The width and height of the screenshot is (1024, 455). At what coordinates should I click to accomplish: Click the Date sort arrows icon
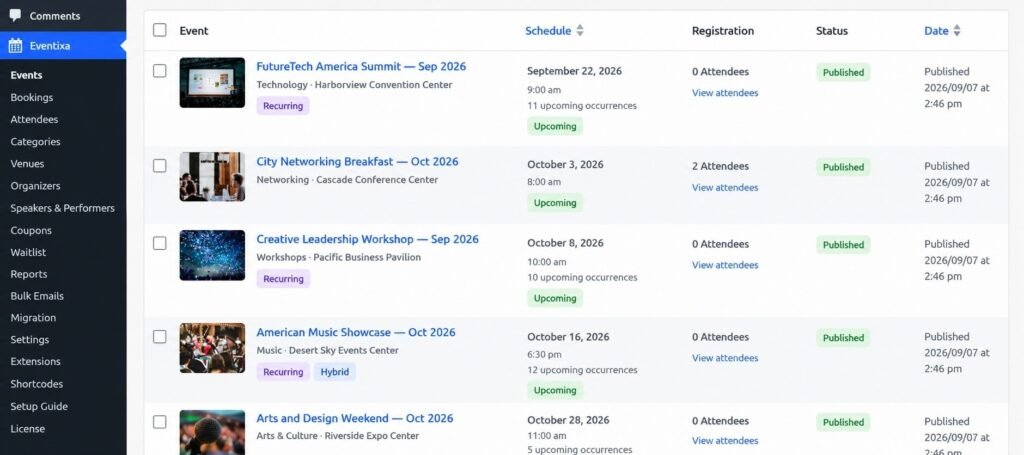tap(957, 31)
